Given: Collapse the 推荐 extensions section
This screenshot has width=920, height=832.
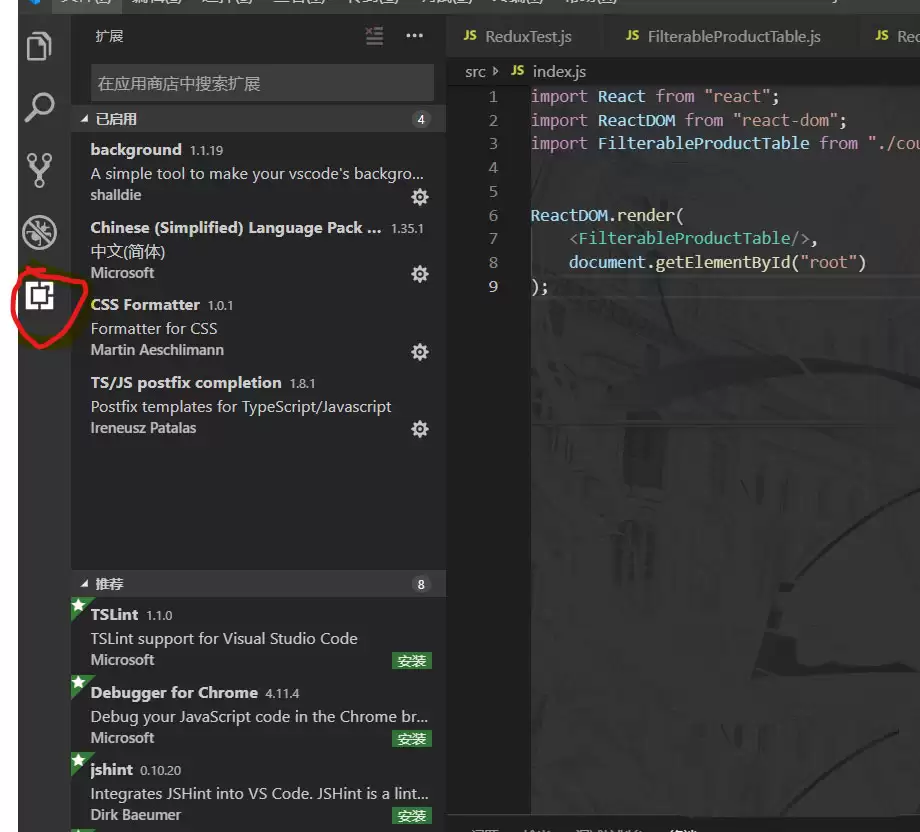Looking at the screenshot, I should click(x=110, y=583).
